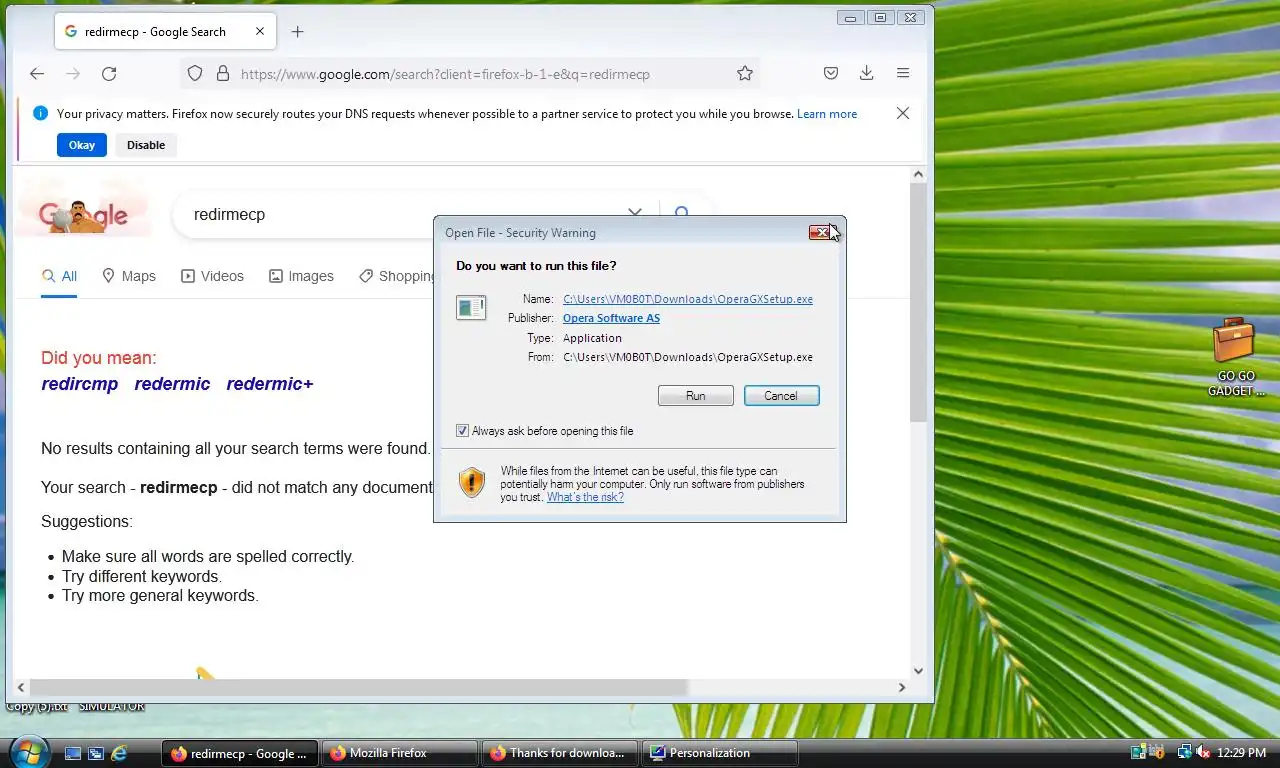This screenshot has width=1280, height=768.
Task: Open the OperaGXSetup.exe file path link
Action: click(x=688, y=299)
